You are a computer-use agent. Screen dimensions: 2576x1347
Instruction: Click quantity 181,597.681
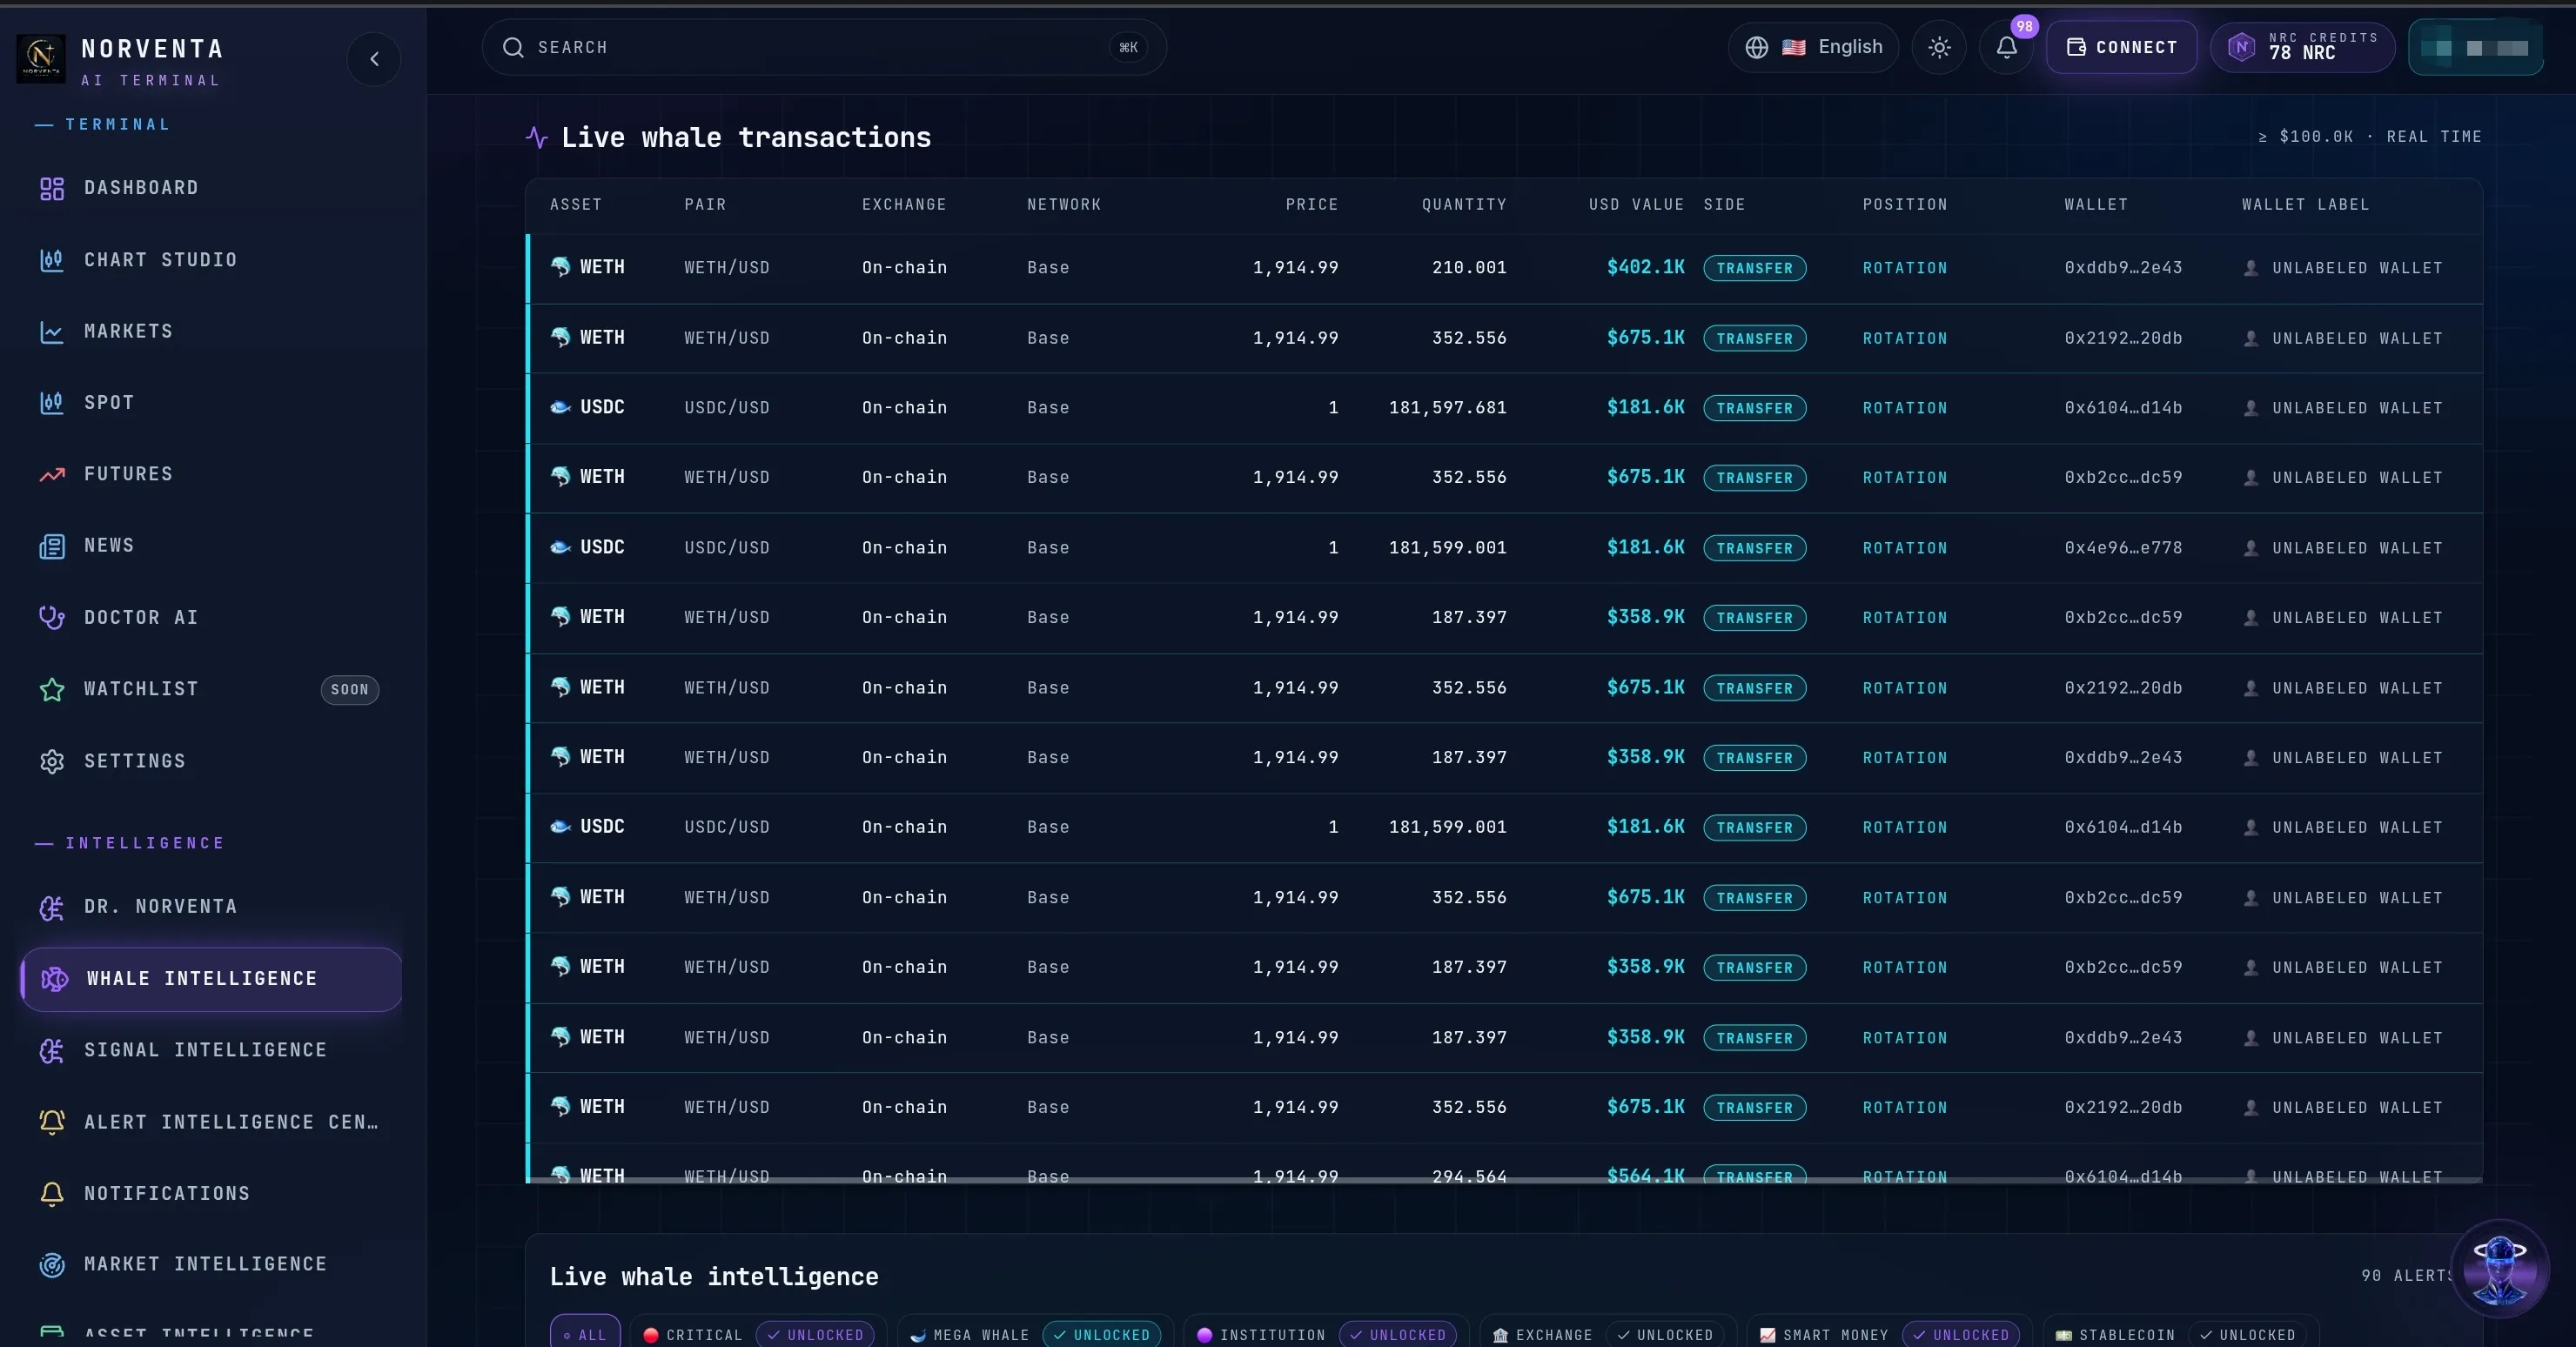(x=1447, y=408)
